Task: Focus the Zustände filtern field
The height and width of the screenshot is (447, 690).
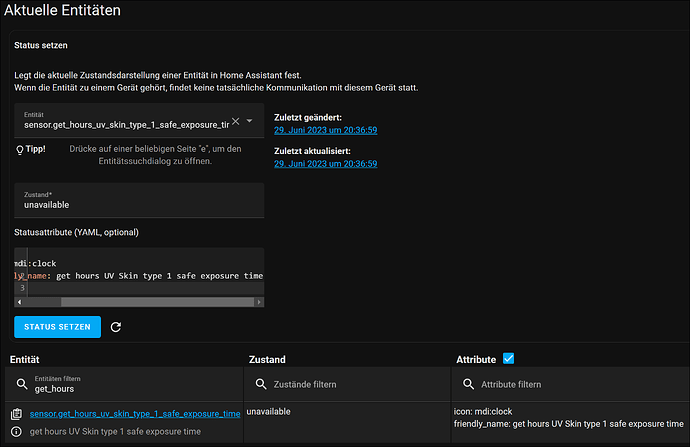Action: pos(347,384)
